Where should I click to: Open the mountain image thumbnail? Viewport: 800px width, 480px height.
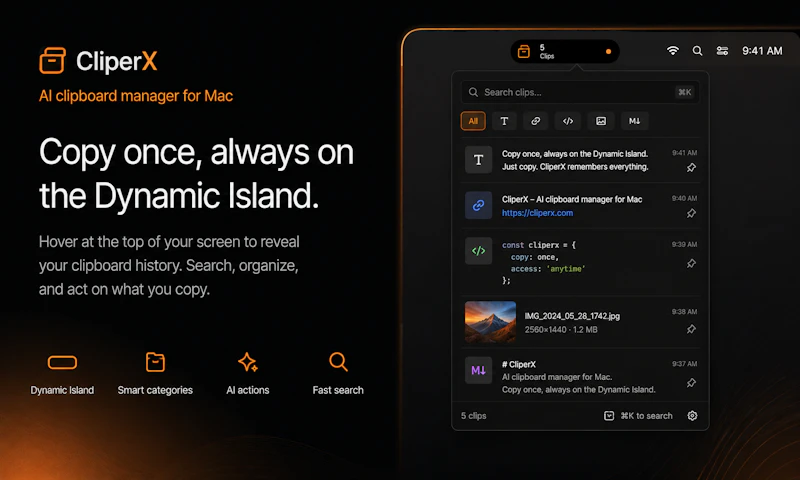point(490,322)
